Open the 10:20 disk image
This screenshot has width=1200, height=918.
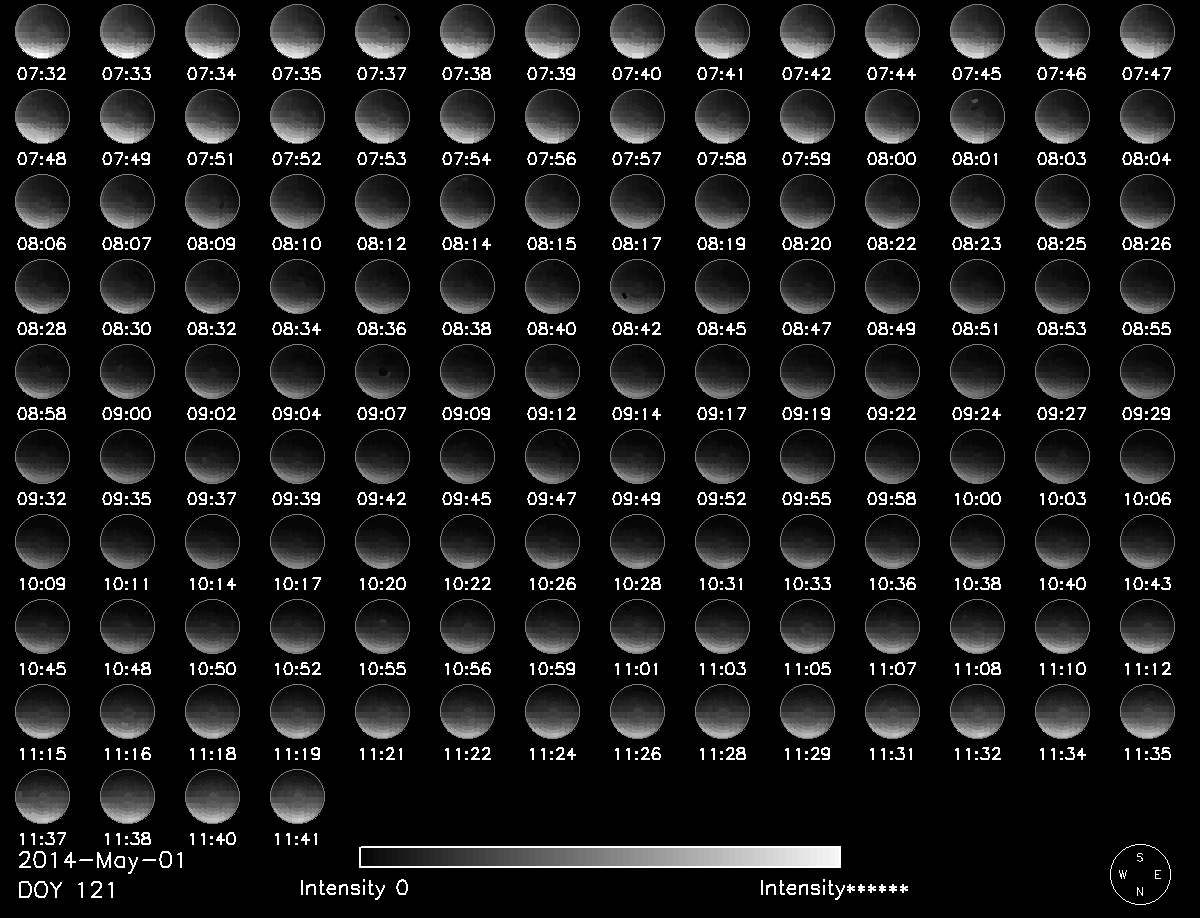[x=382, y=542]
